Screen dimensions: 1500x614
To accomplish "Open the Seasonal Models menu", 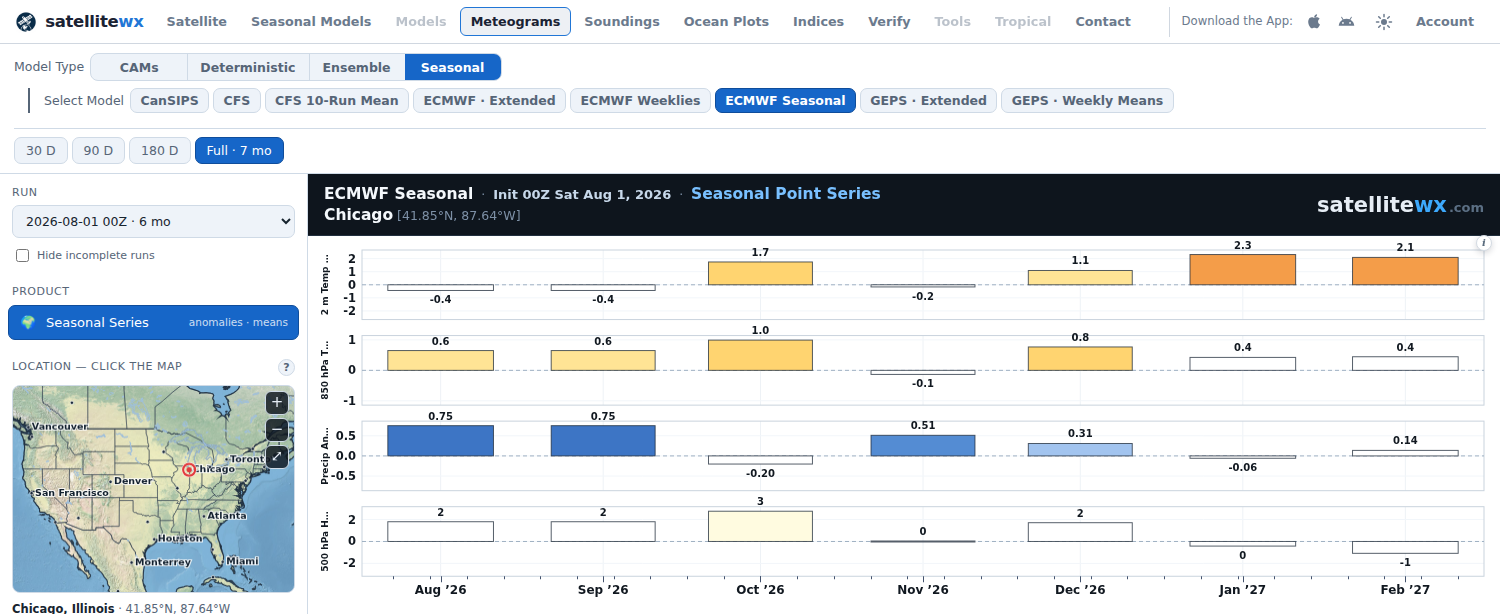I will pos(311,21).
